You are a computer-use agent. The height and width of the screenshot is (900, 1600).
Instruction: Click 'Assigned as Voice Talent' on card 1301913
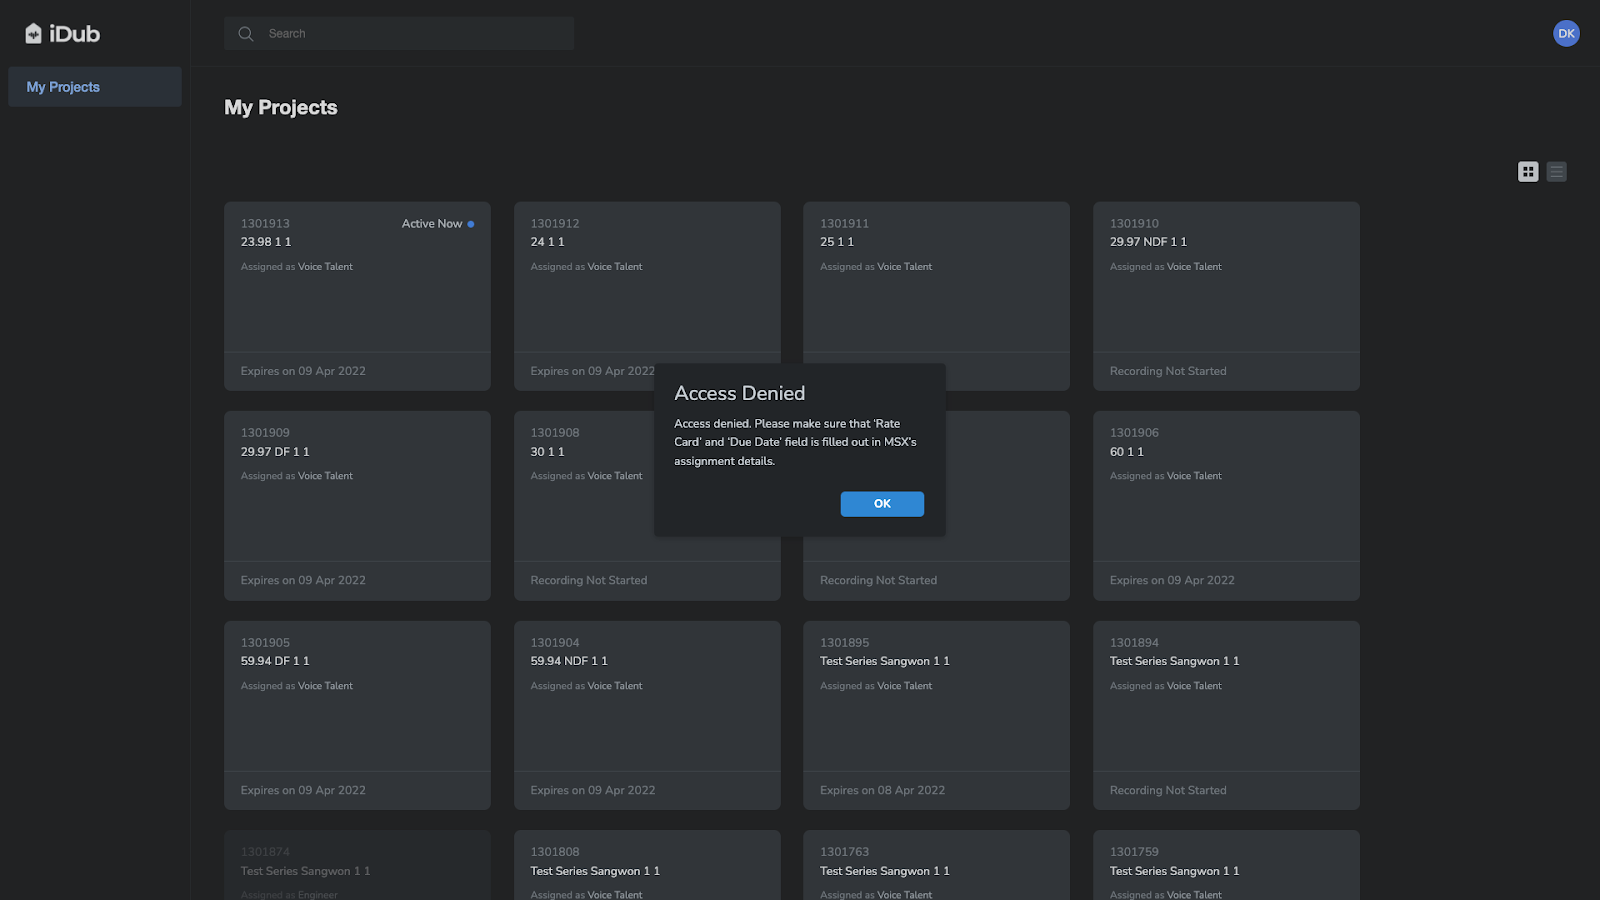tap(297, 267)
